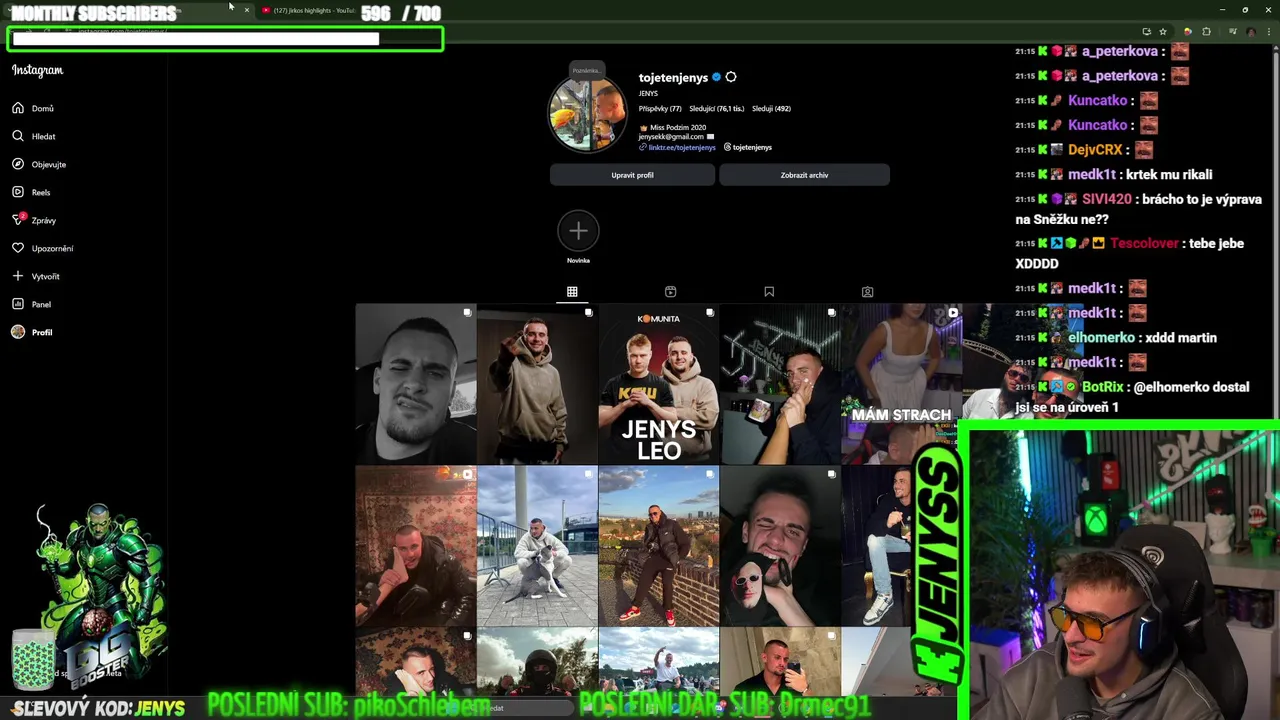This screenshot has height=720, width=1280.
Task: Open black-and-white close-up face post
Action: (x=415, y=384)
